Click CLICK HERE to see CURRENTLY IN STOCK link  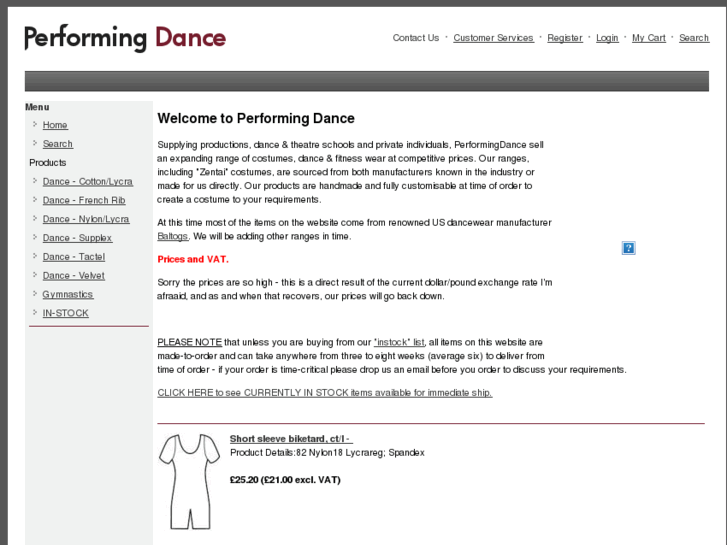click(x=325, y=393)
